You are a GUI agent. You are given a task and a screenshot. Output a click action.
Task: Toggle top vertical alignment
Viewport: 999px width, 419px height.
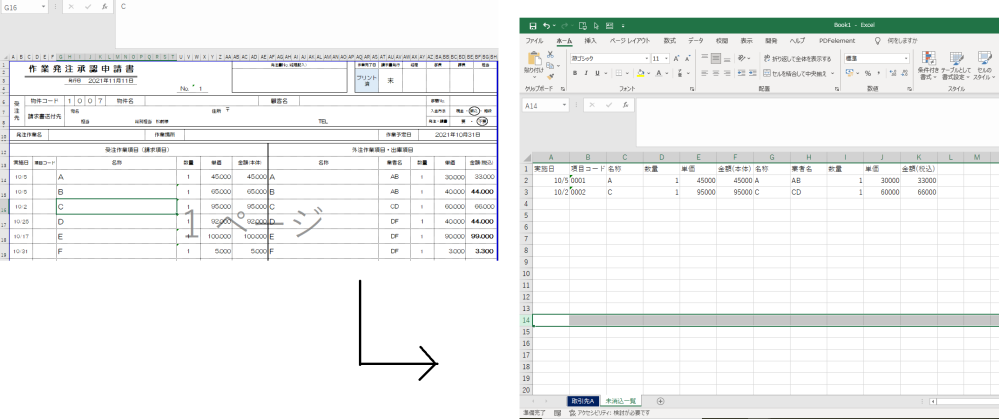(x=705, y=58)
